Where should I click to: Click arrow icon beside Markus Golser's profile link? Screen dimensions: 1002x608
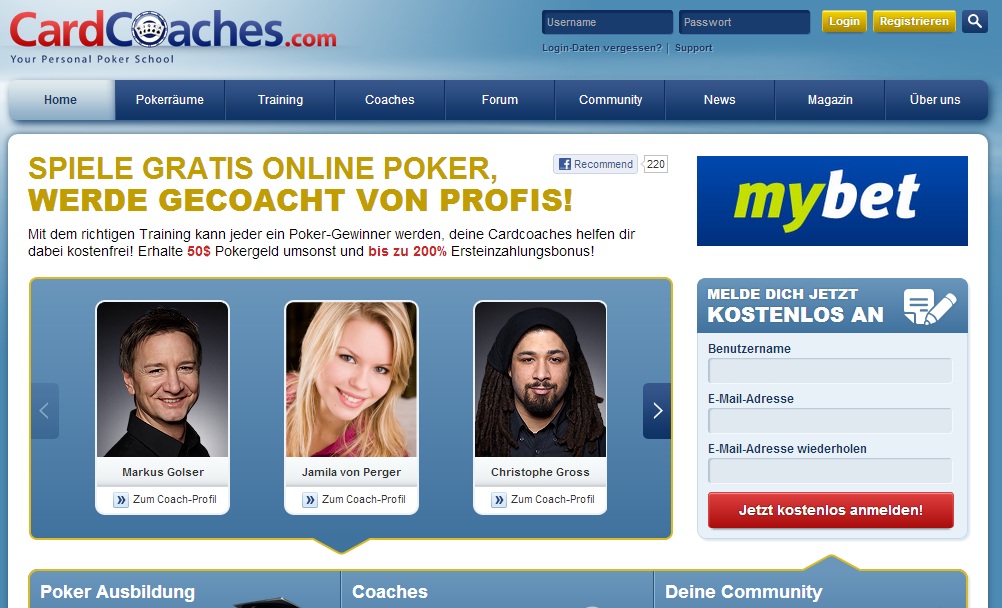click(121, 500)
